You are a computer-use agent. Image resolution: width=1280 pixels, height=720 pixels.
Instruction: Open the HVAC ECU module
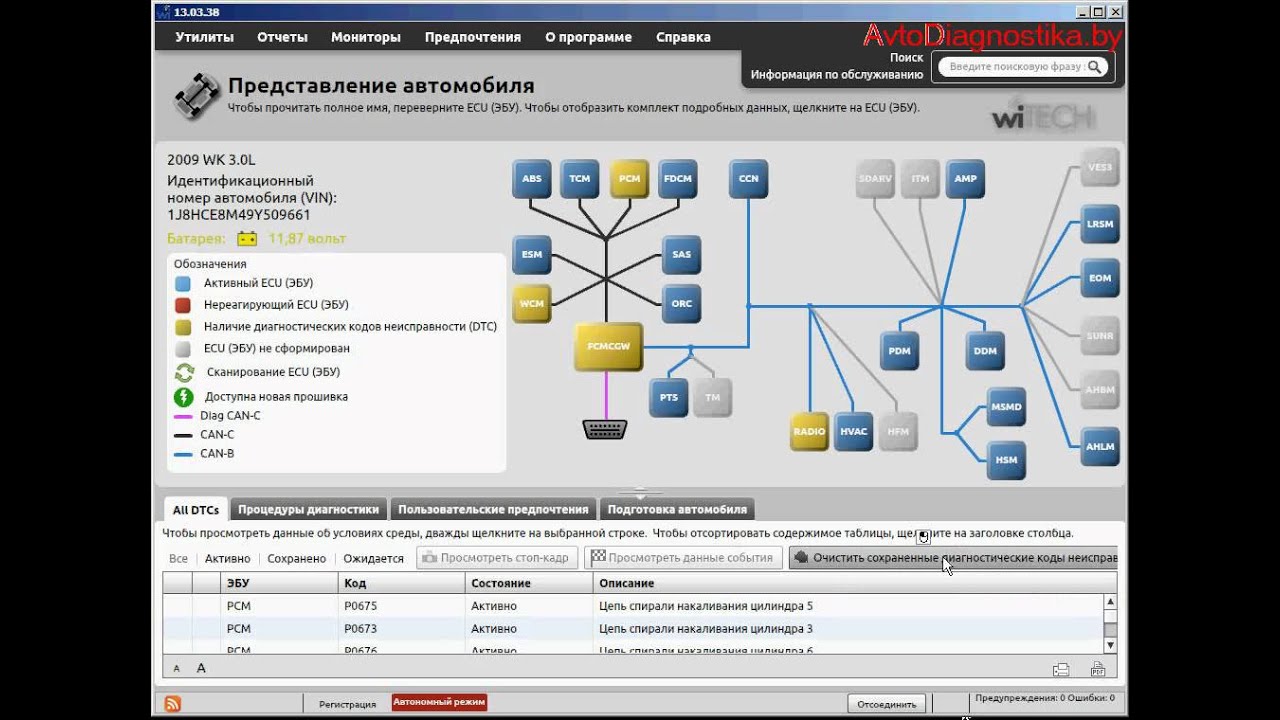click(x=854, y=432)
